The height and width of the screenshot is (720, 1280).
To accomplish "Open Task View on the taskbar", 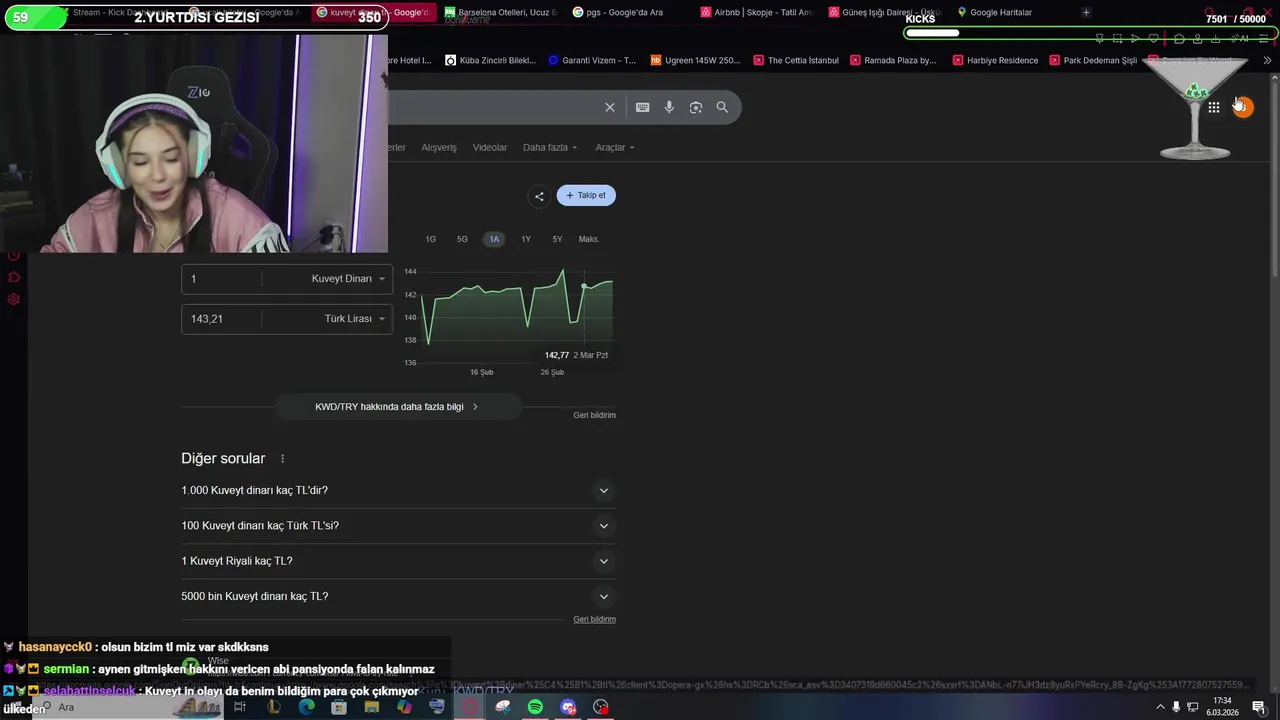I will [240, 707].
